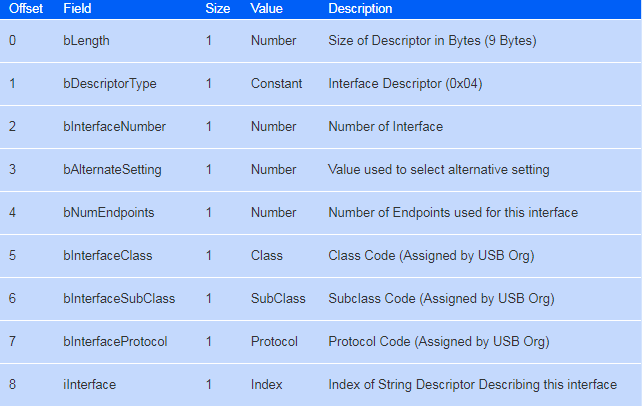Screen dimensions: 642x406
Task: Click the 'Number' value in bAlternateSetting row
Action: [274, 170]
